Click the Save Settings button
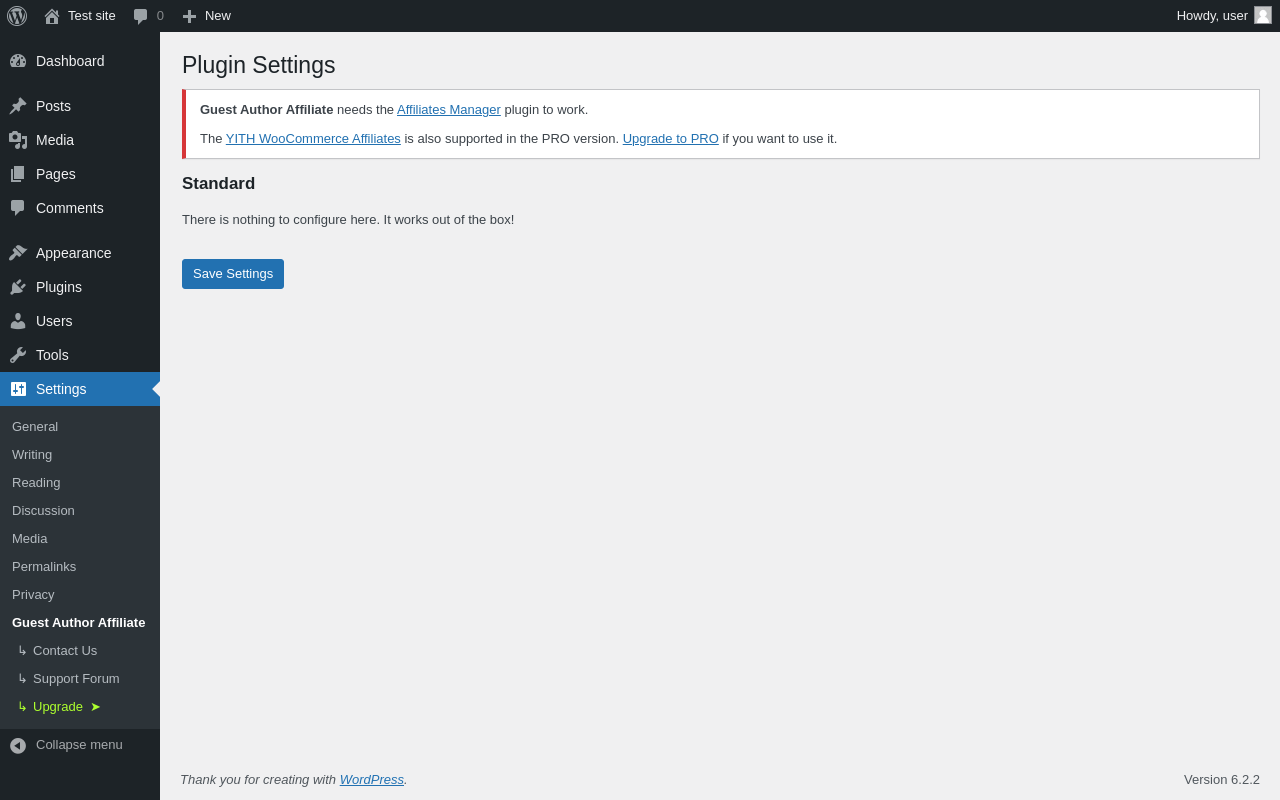Image resolution: width=1280 pixels, height=800 pixels. pyautogui.click(x=233, y=274)
